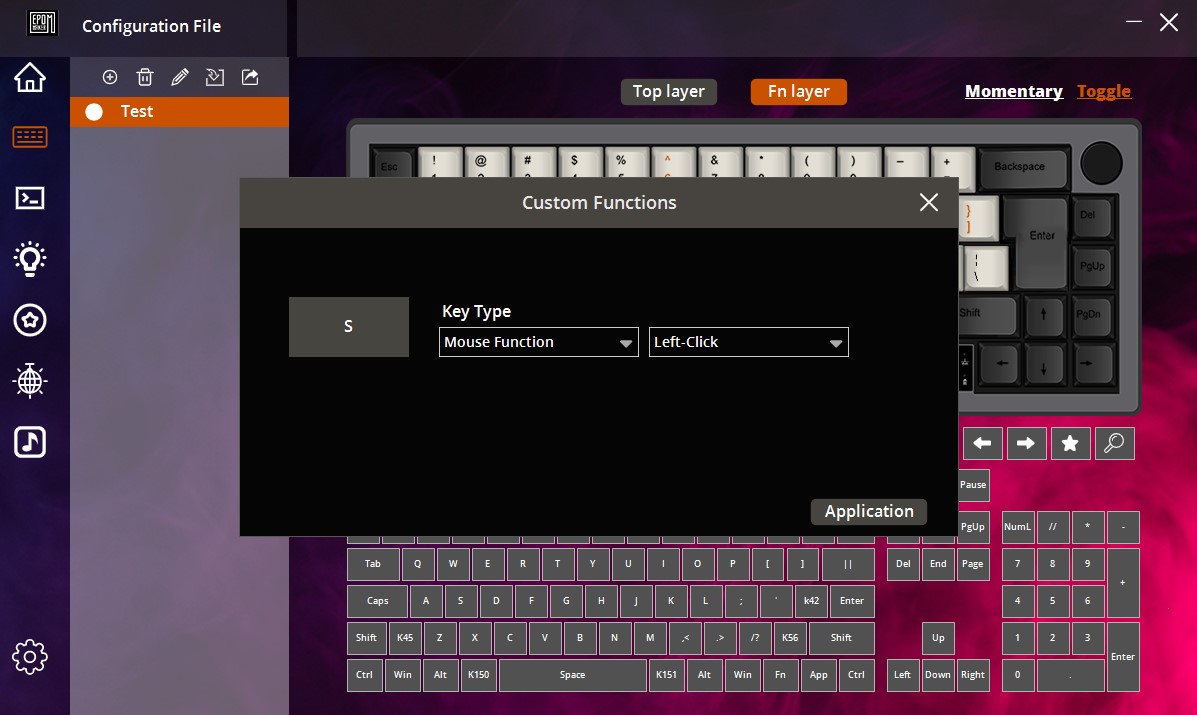
Task: Select the keyboard remap sidebar icon
Action: pyautogui.click(x=30, y=138)
